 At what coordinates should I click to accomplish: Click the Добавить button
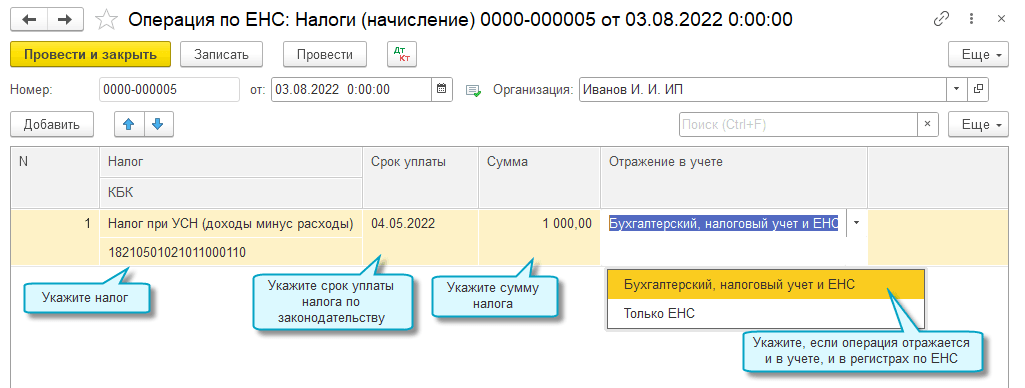click(52, 124)
